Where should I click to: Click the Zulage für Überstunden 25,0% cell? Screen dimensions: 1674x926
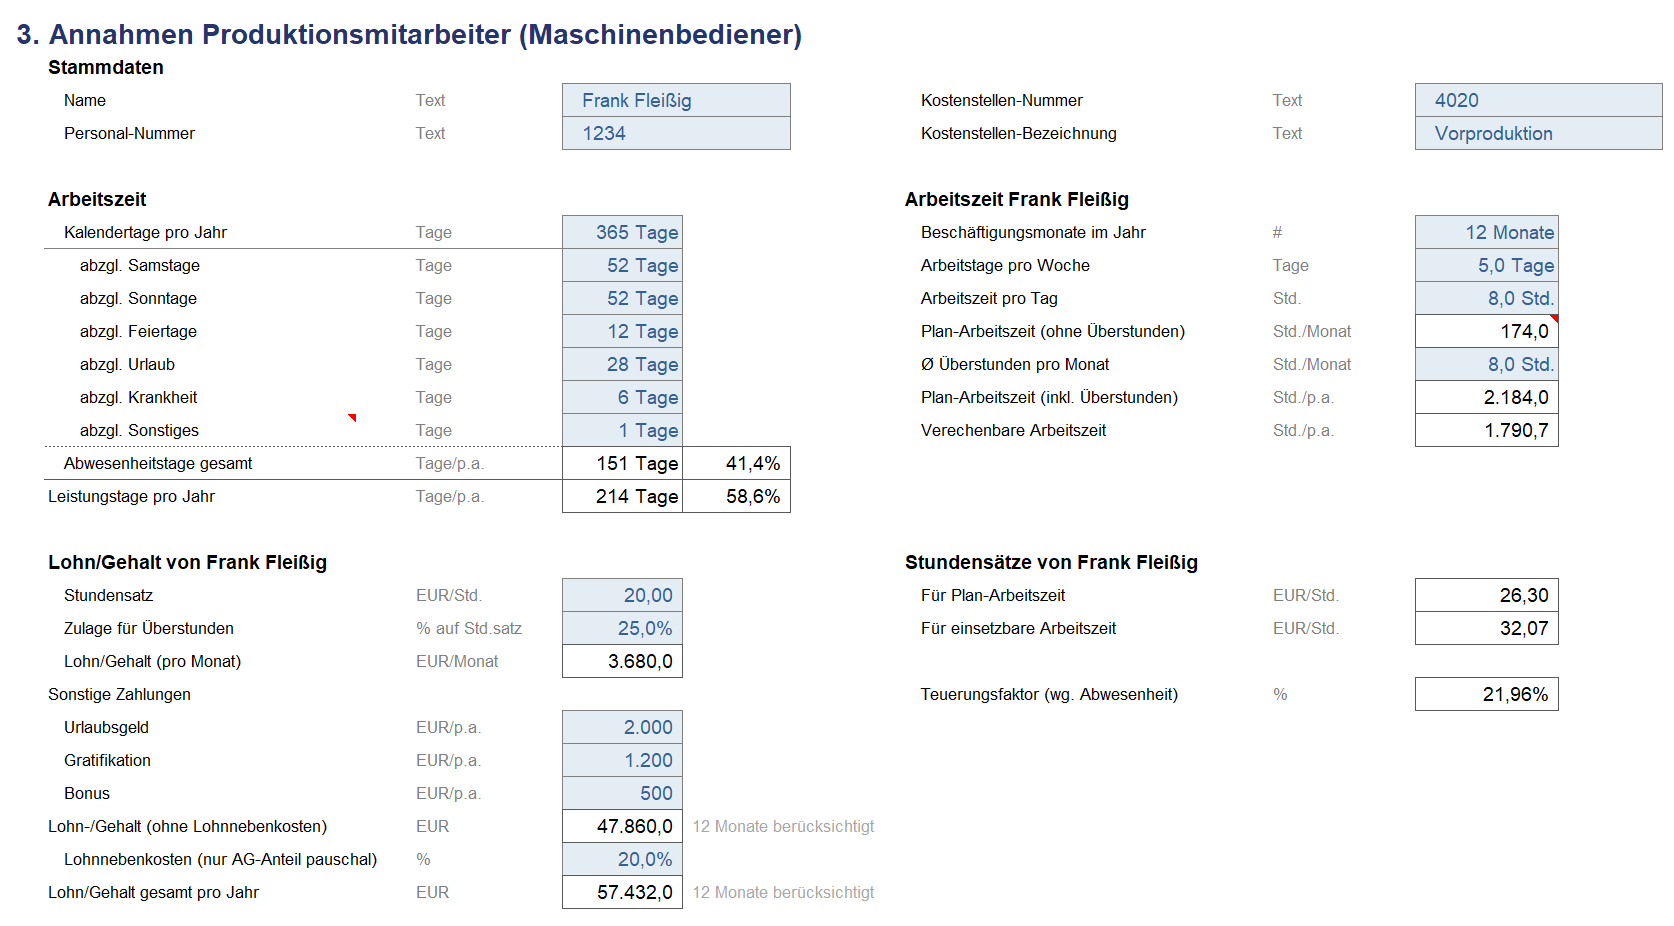pos(622,628)
